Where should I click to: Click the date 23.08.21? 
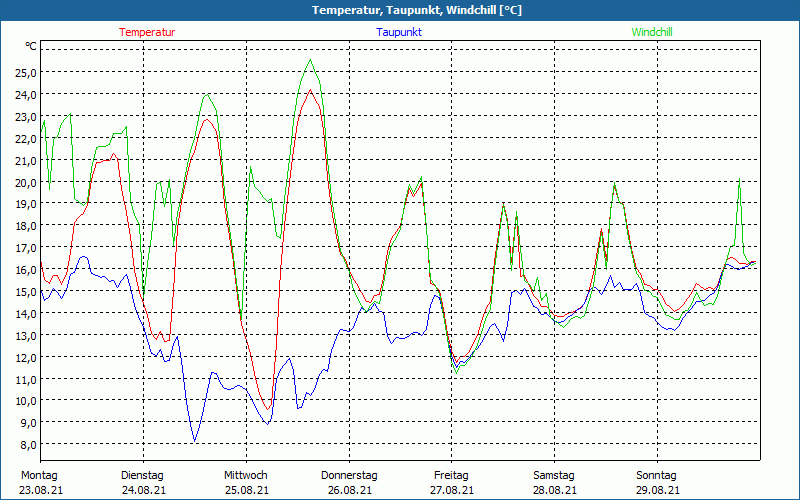click(x=41, y=490)
